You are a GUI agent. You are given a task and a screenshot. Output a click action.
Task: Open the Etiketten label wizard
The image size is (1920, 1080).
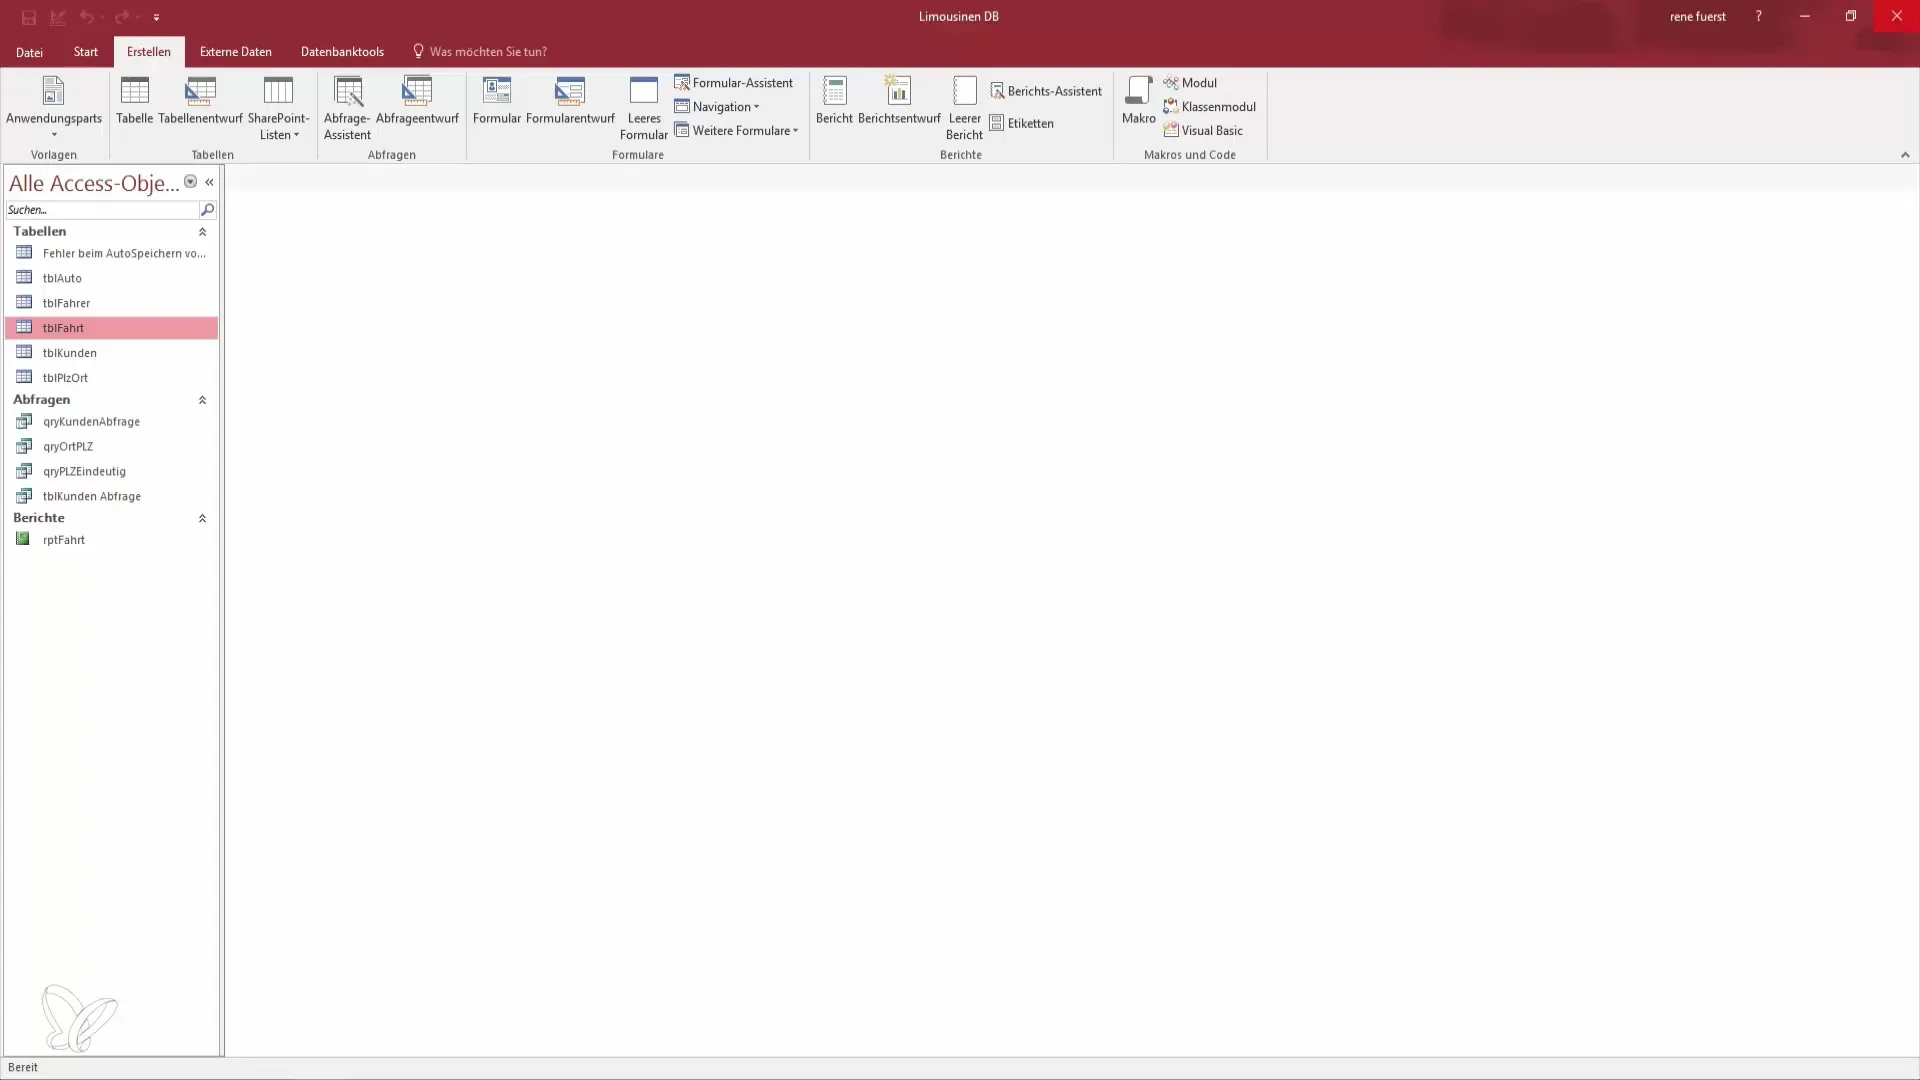coord(1022,123)
